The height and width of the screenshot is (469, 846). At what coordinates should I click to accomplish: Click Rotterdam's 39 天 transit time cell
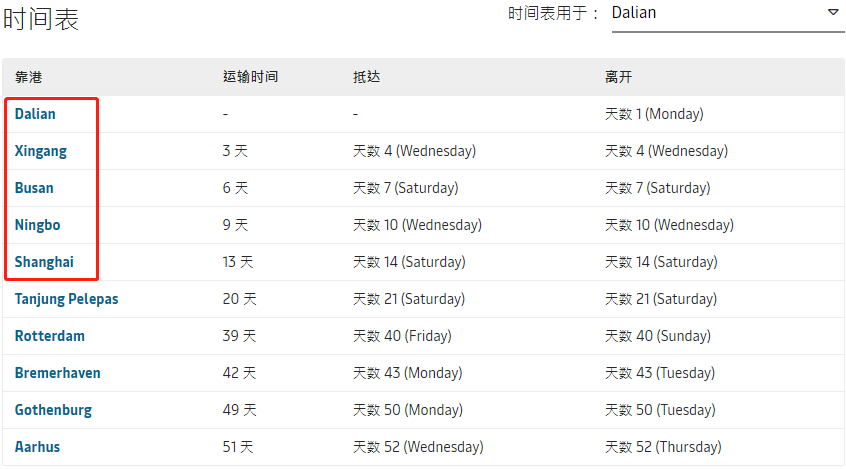pos(239,336)
